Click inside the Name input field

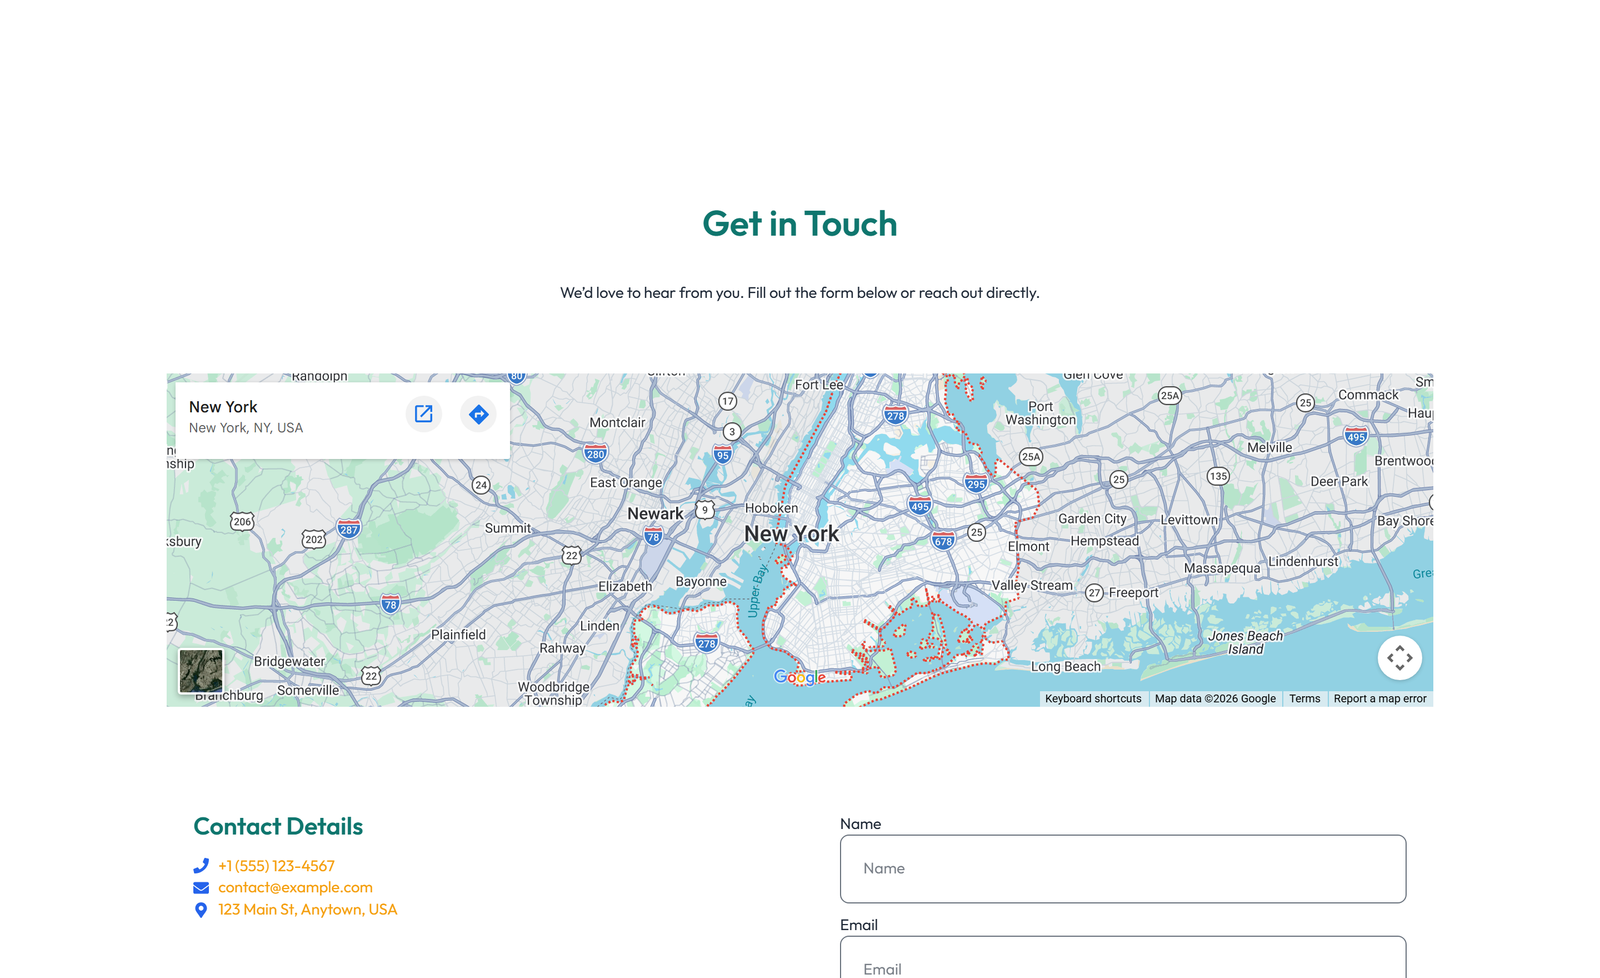1122,868
